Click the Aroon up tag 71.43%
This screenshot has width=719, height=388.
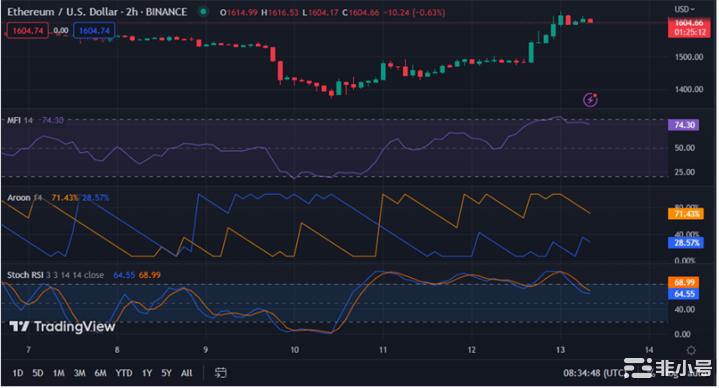[x=686, y=214]
